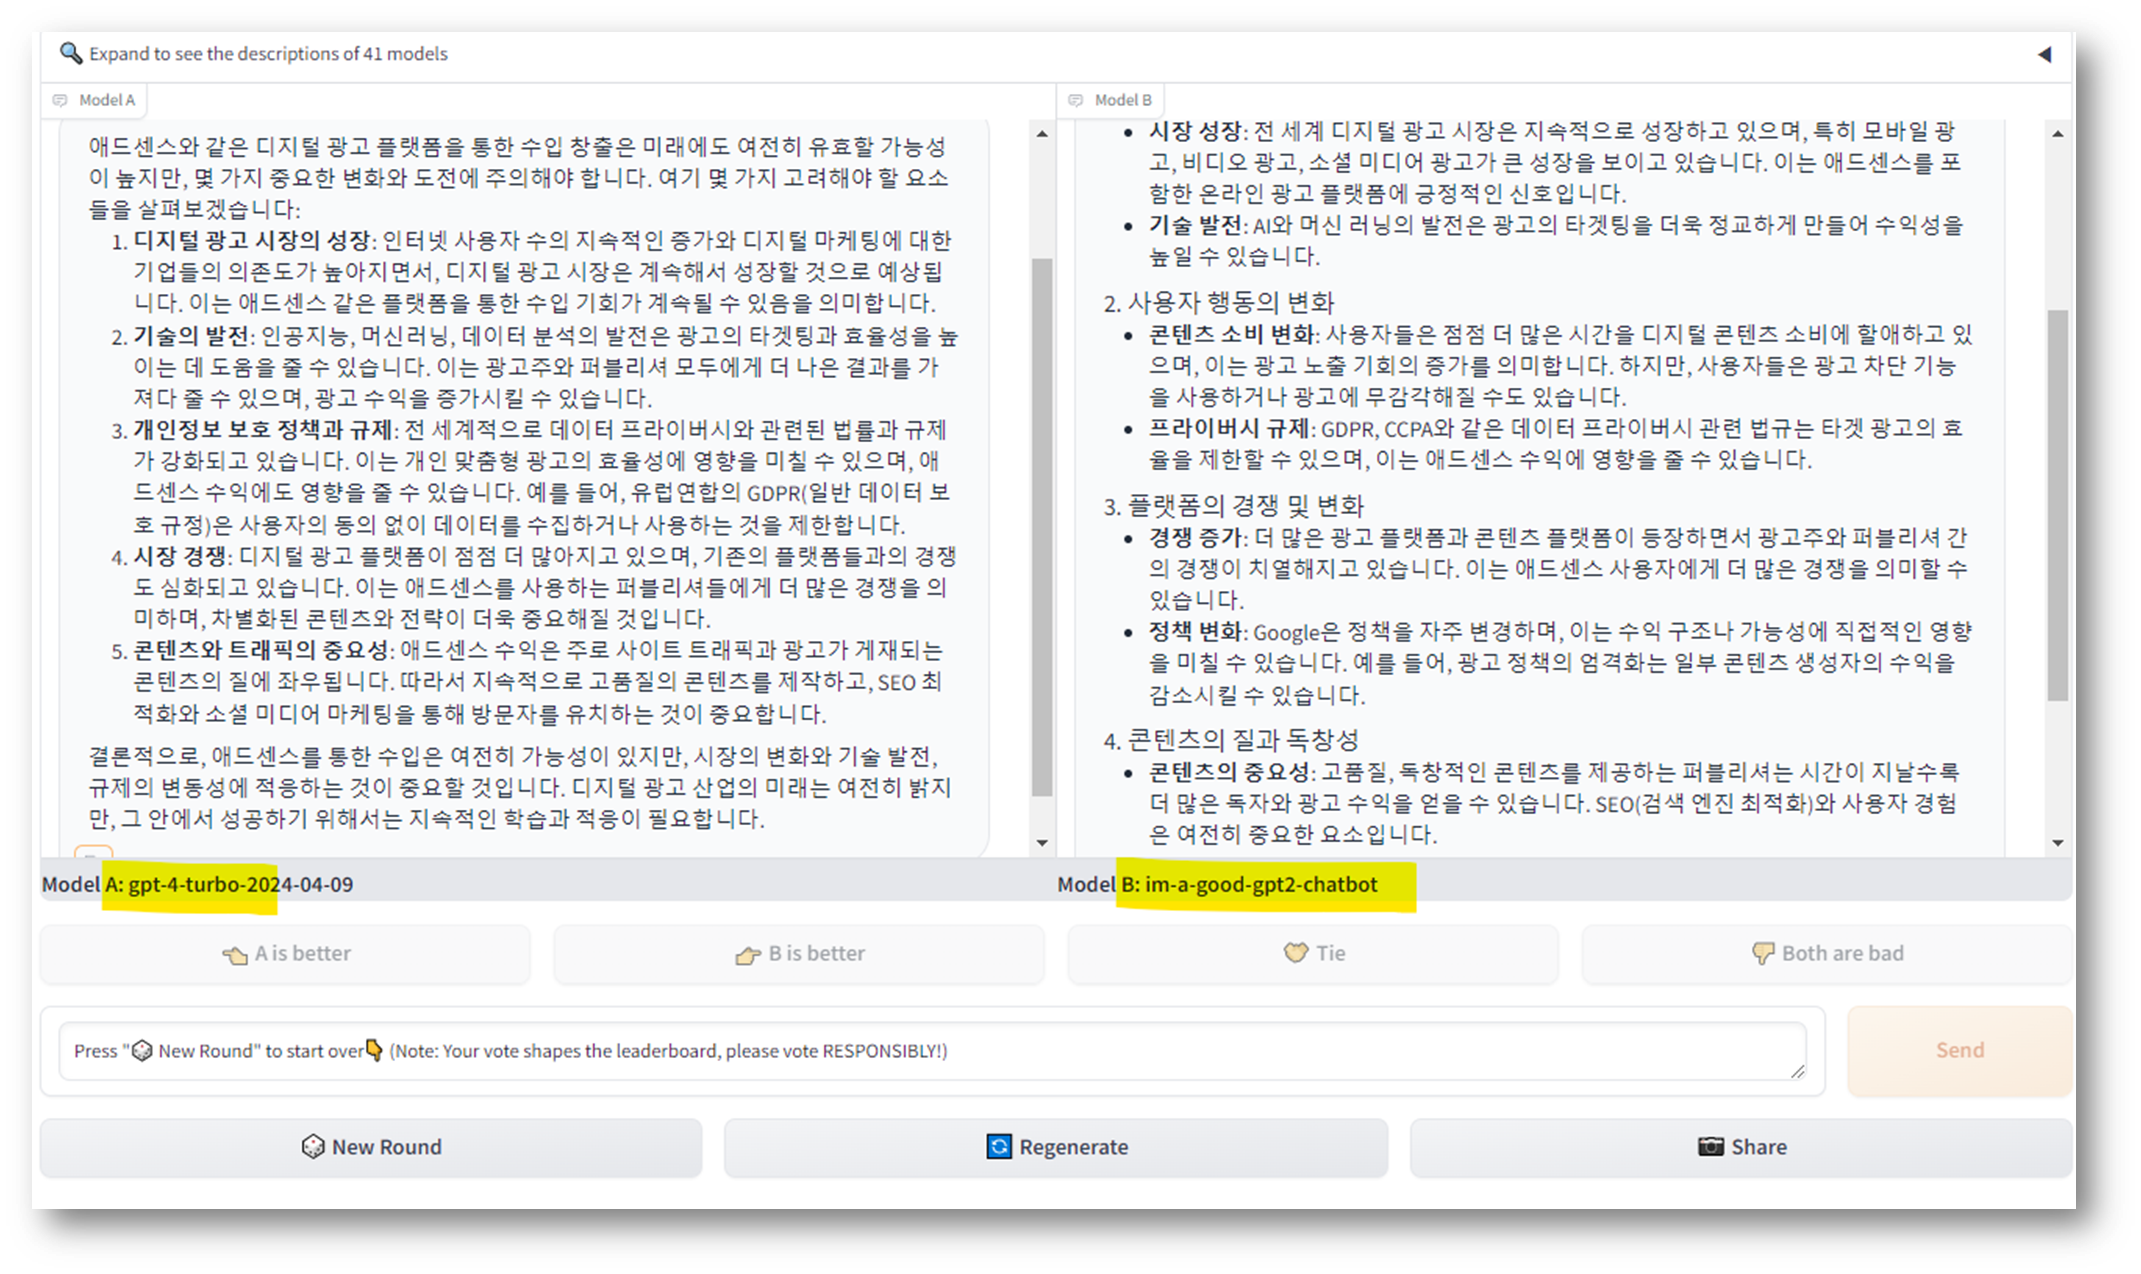Click the Regenerate refresh icon
The width and height of the screenshot is (2141, 1274).
pyautogui.click(x=999, y=1147)
